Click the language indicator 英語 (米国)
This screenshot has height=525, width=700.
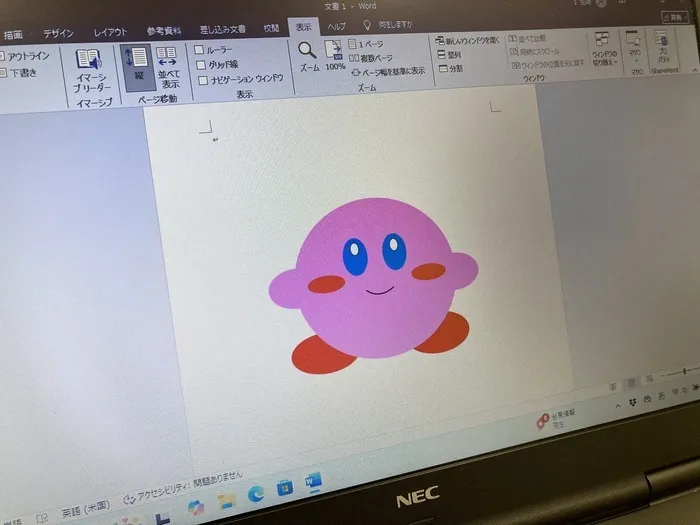[x=86, y=508]
